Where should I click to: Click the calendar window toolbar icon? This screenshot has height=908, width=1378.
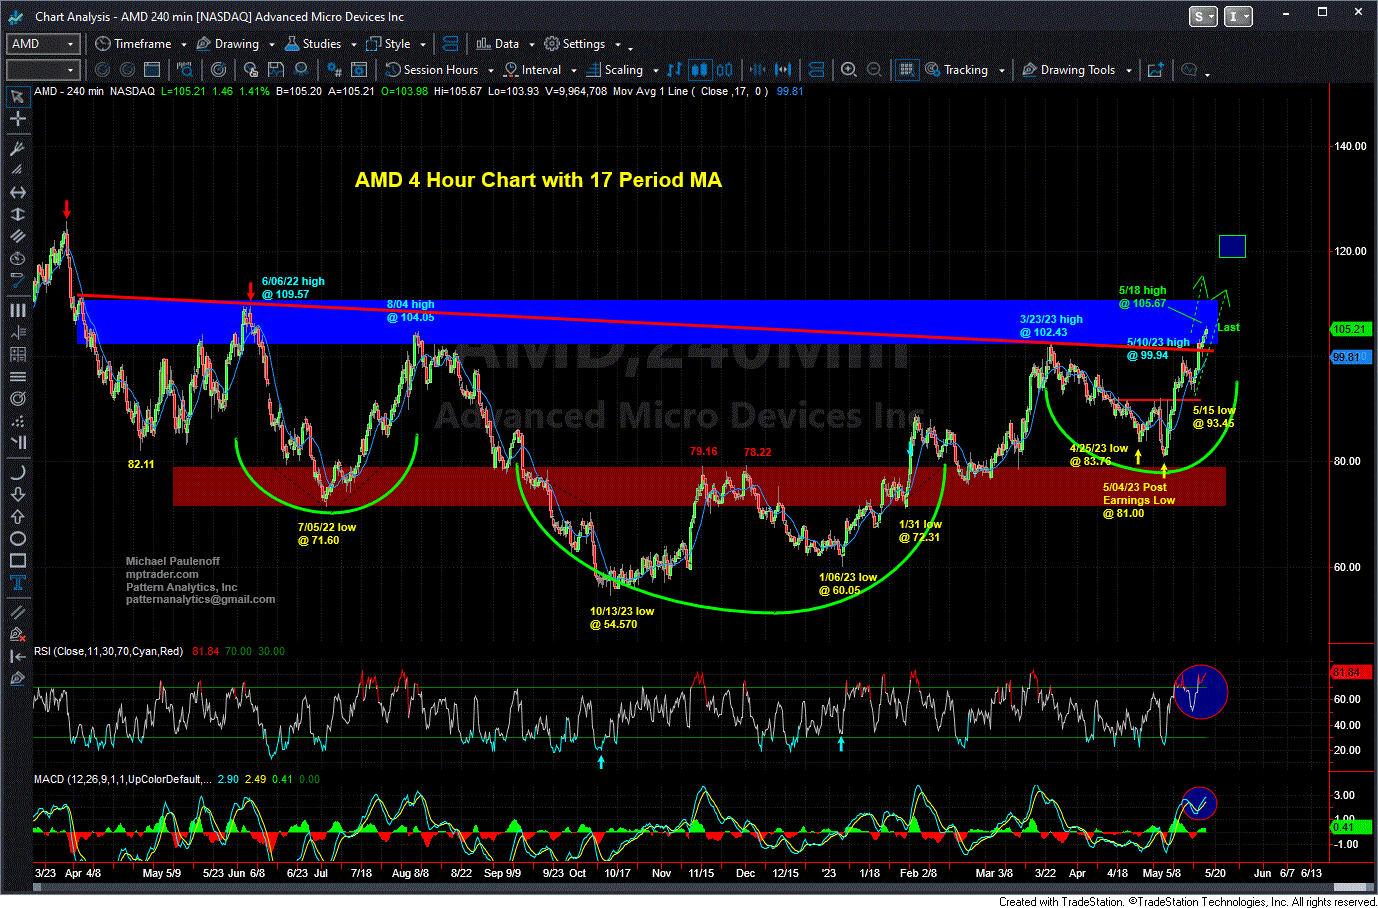[152, 70]
